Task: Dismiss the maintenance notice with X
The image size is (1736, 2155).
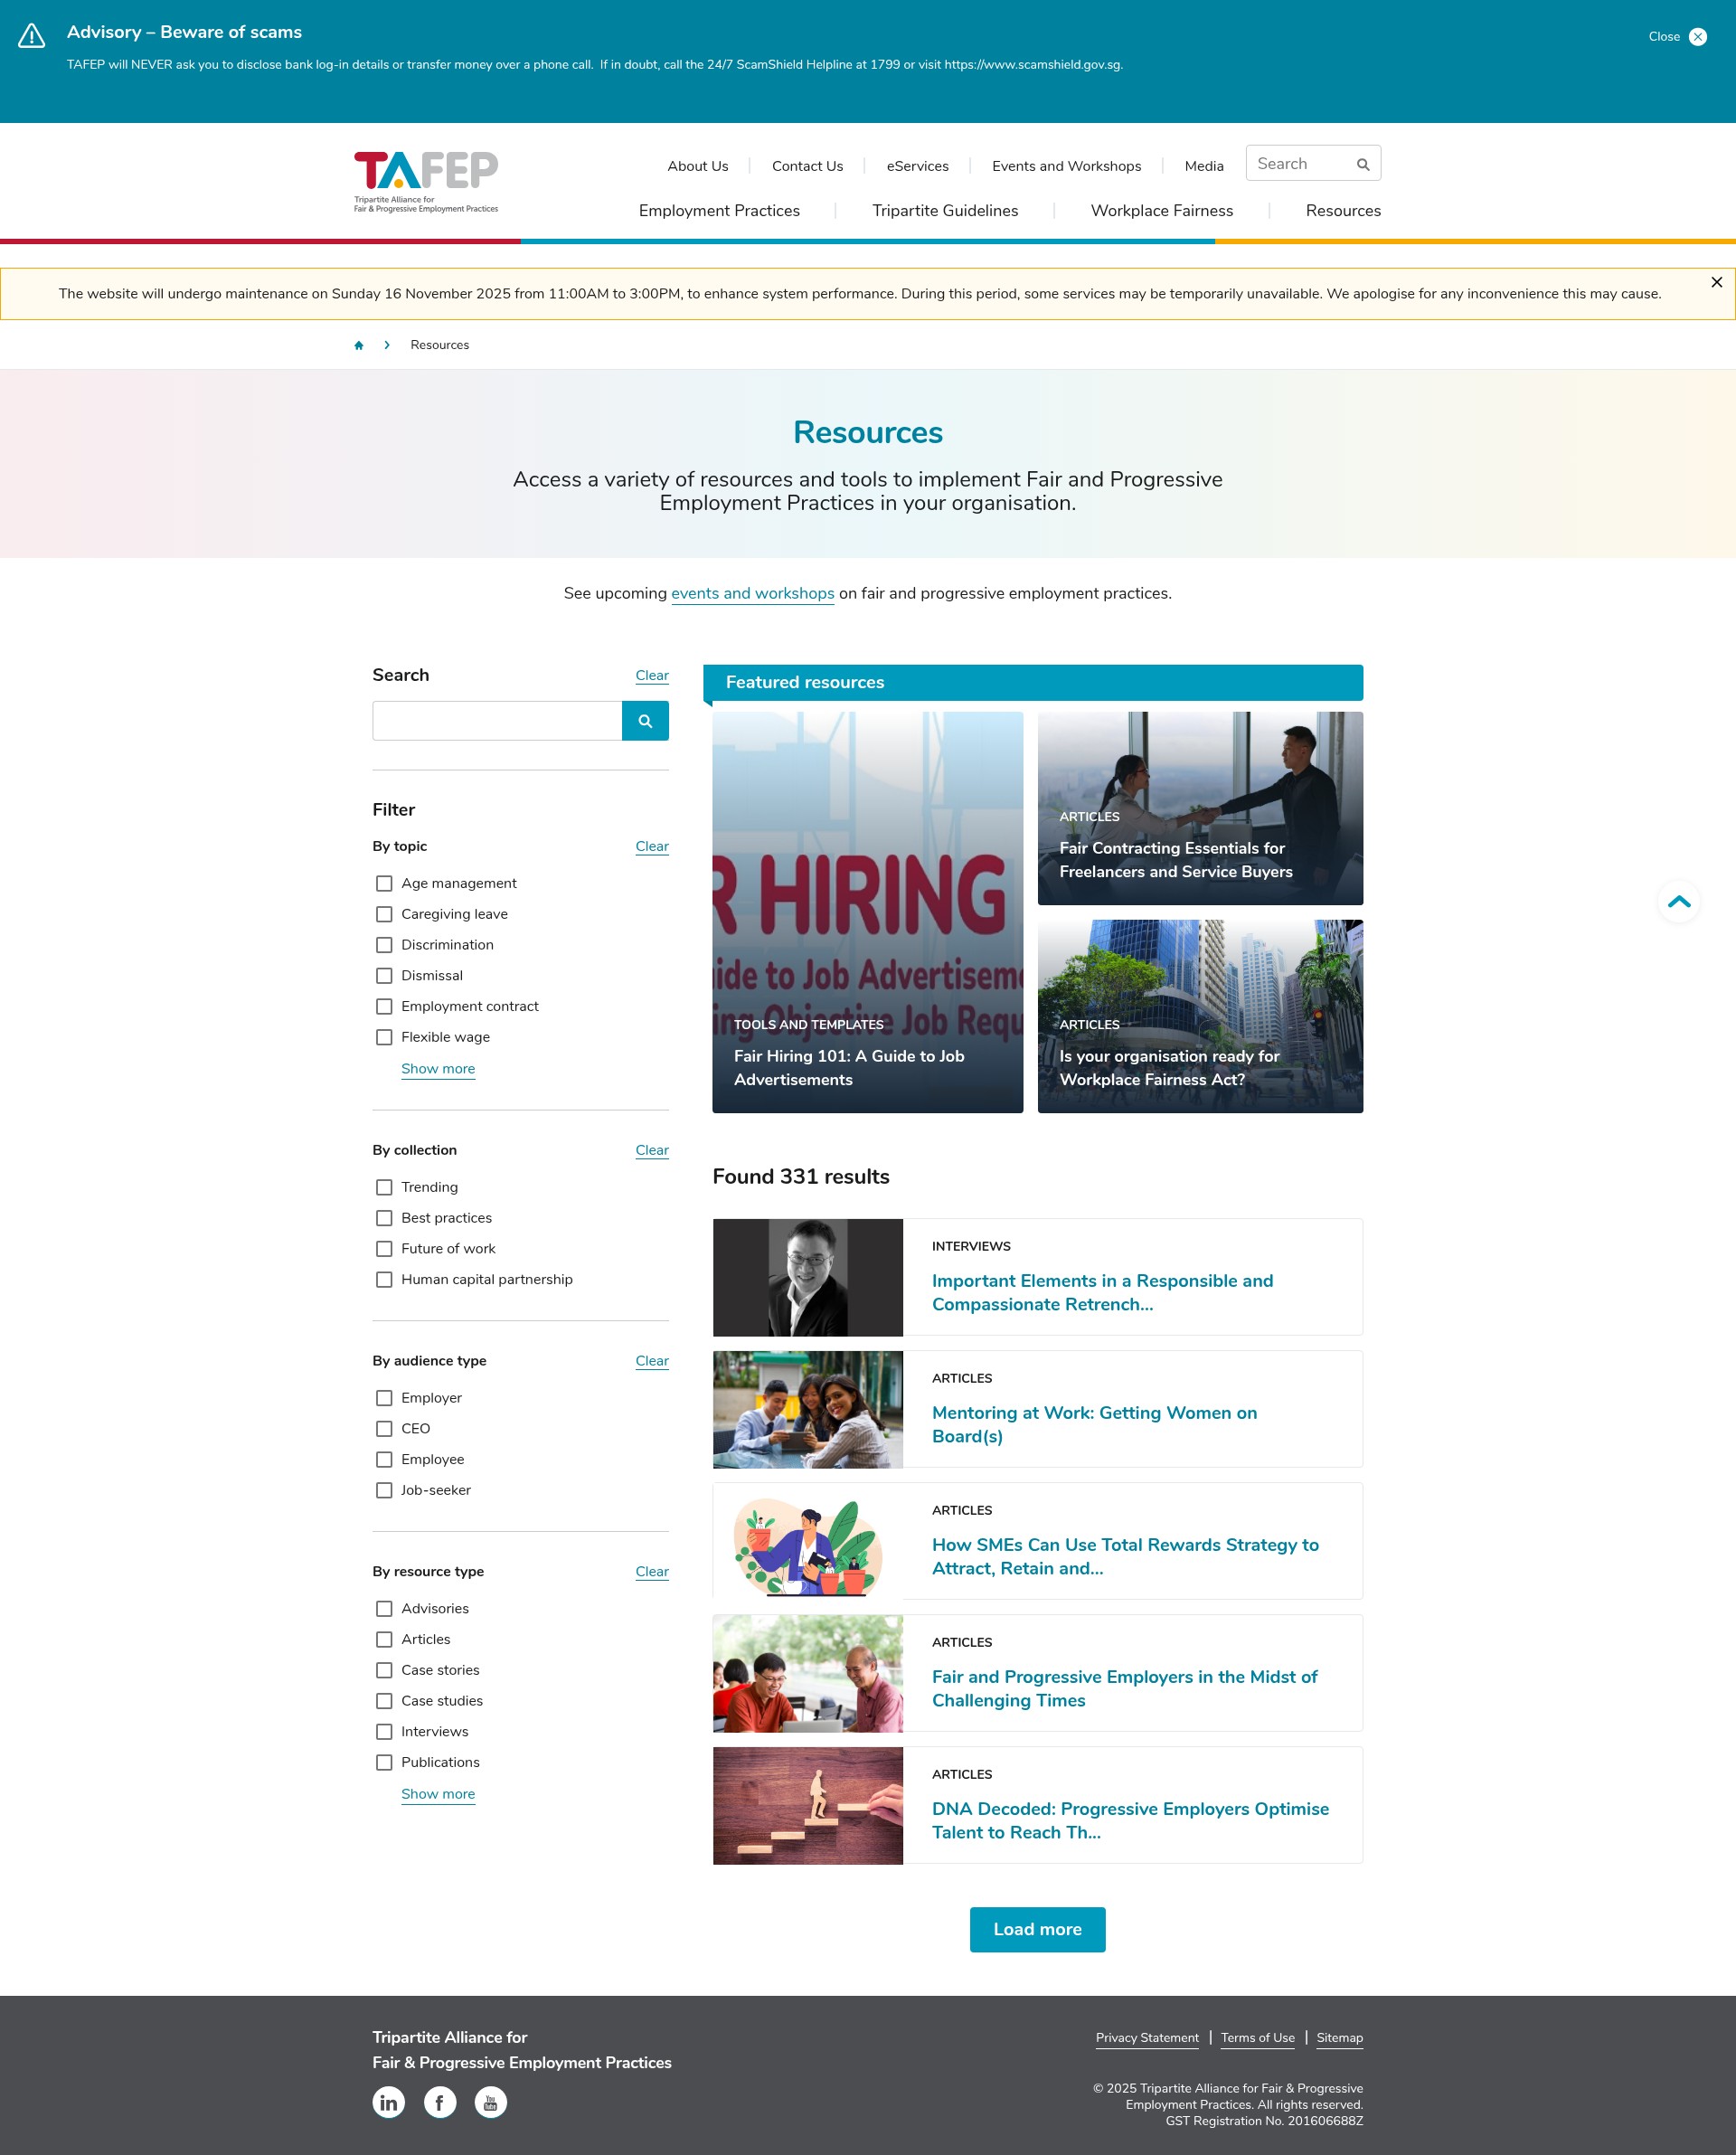Action: [1716, 282]
